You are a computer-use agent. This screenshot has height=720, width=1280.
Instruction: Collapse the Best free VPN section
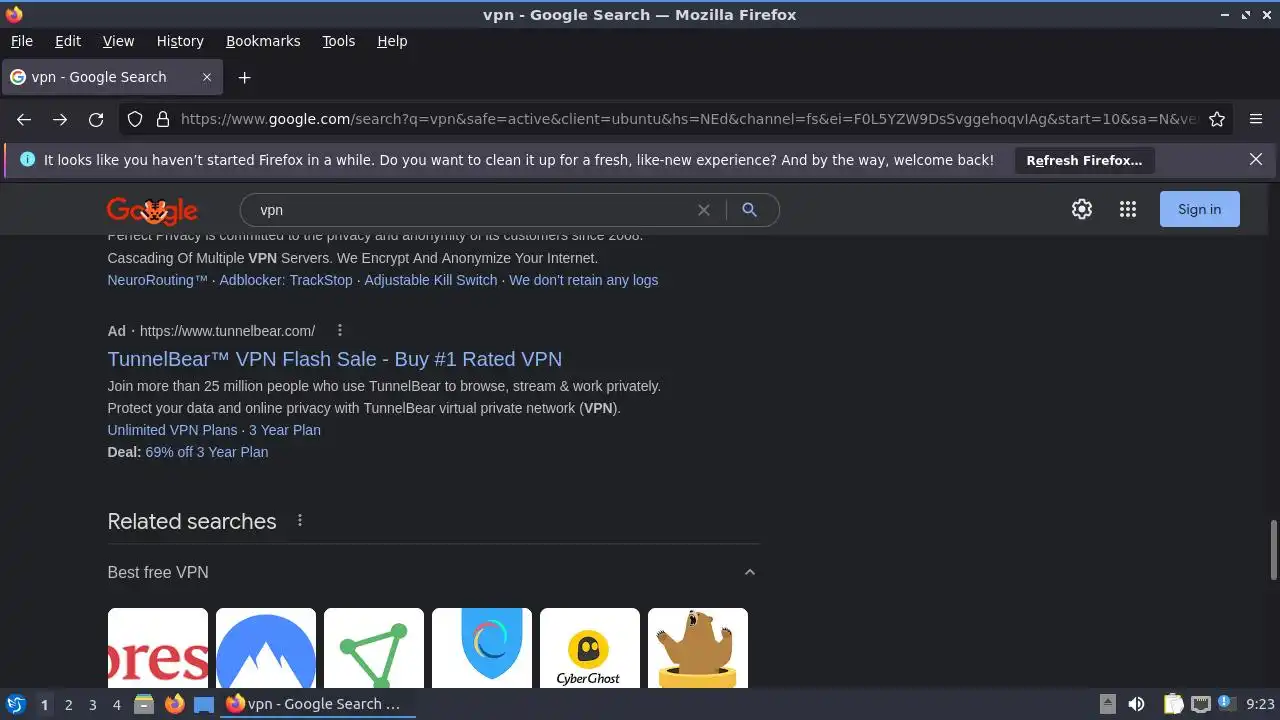click(750, 572)
